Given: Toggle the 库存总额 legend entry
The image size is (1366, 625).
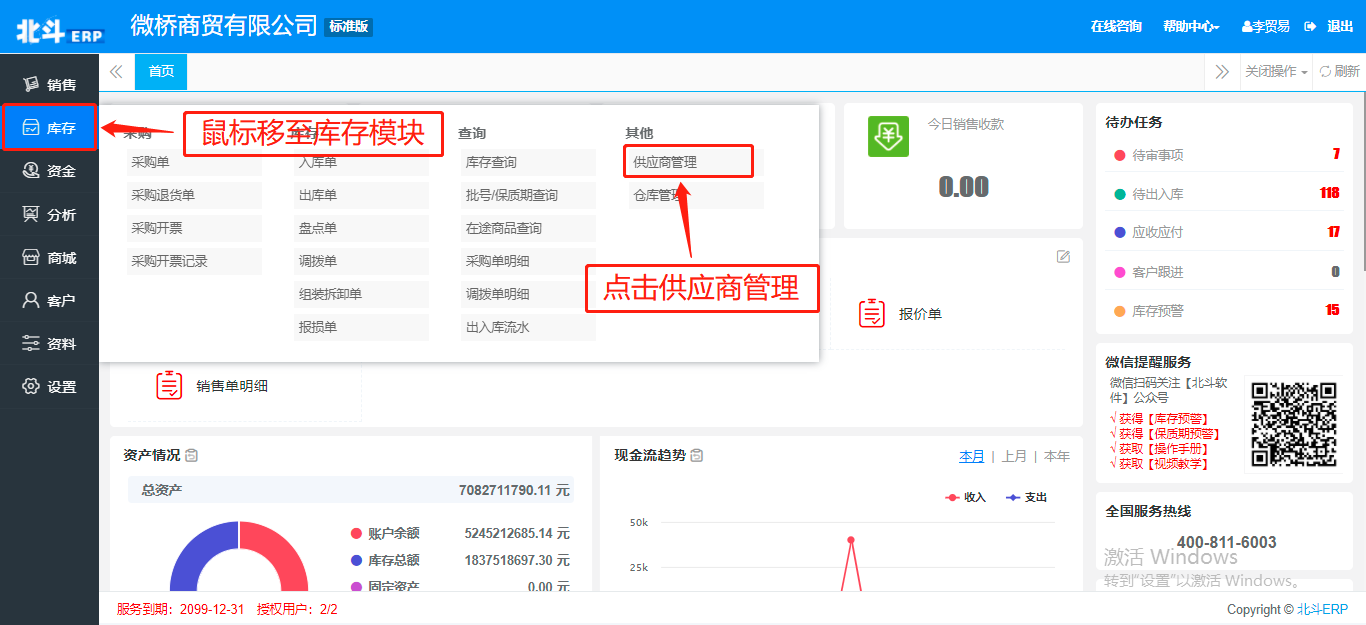Looking at the screenshot, I should coord(385,560).
